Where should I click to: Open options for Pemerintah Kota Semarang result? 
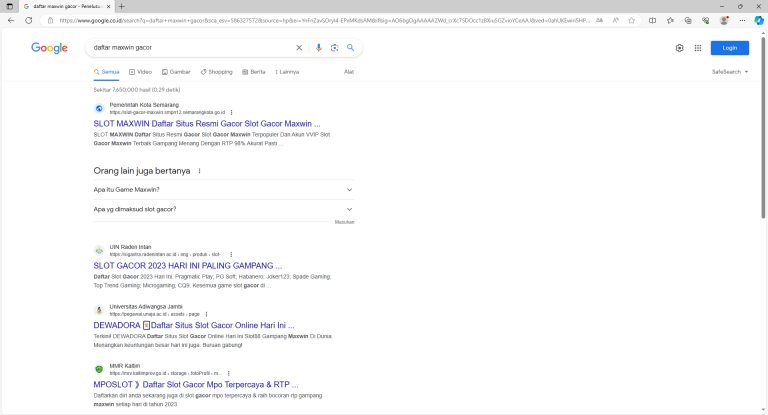231,112
